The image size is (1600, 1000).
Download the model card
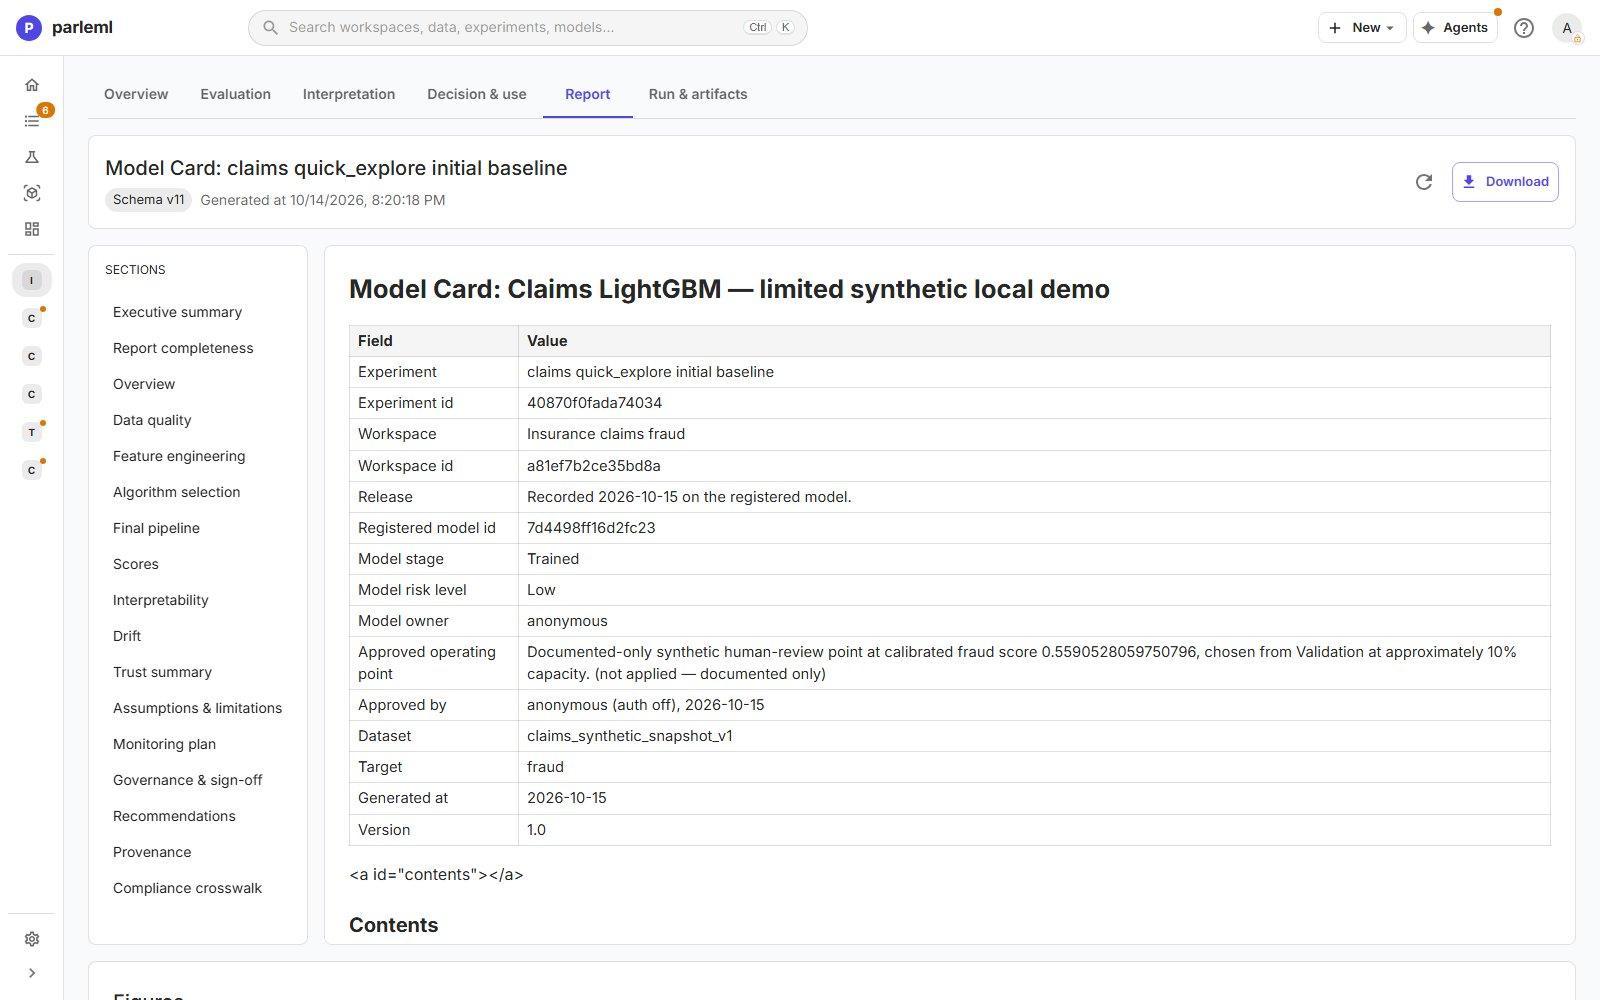[1505, 182]
